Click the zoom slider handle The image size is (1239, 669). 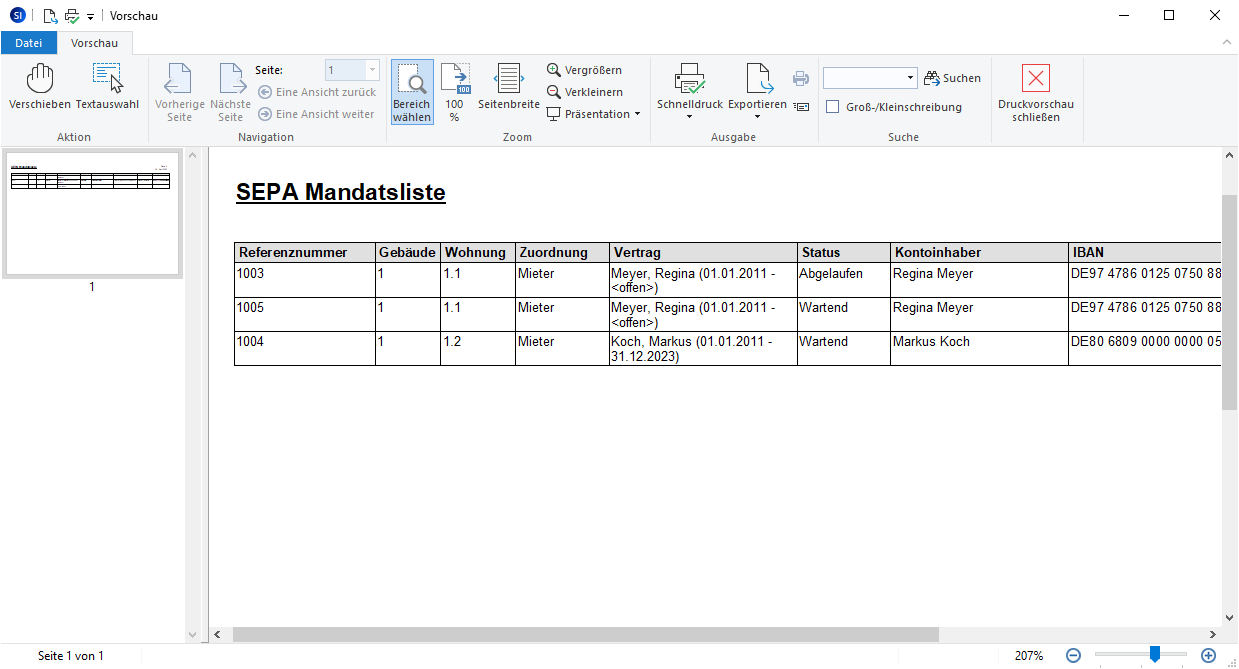click(1154, 655)
